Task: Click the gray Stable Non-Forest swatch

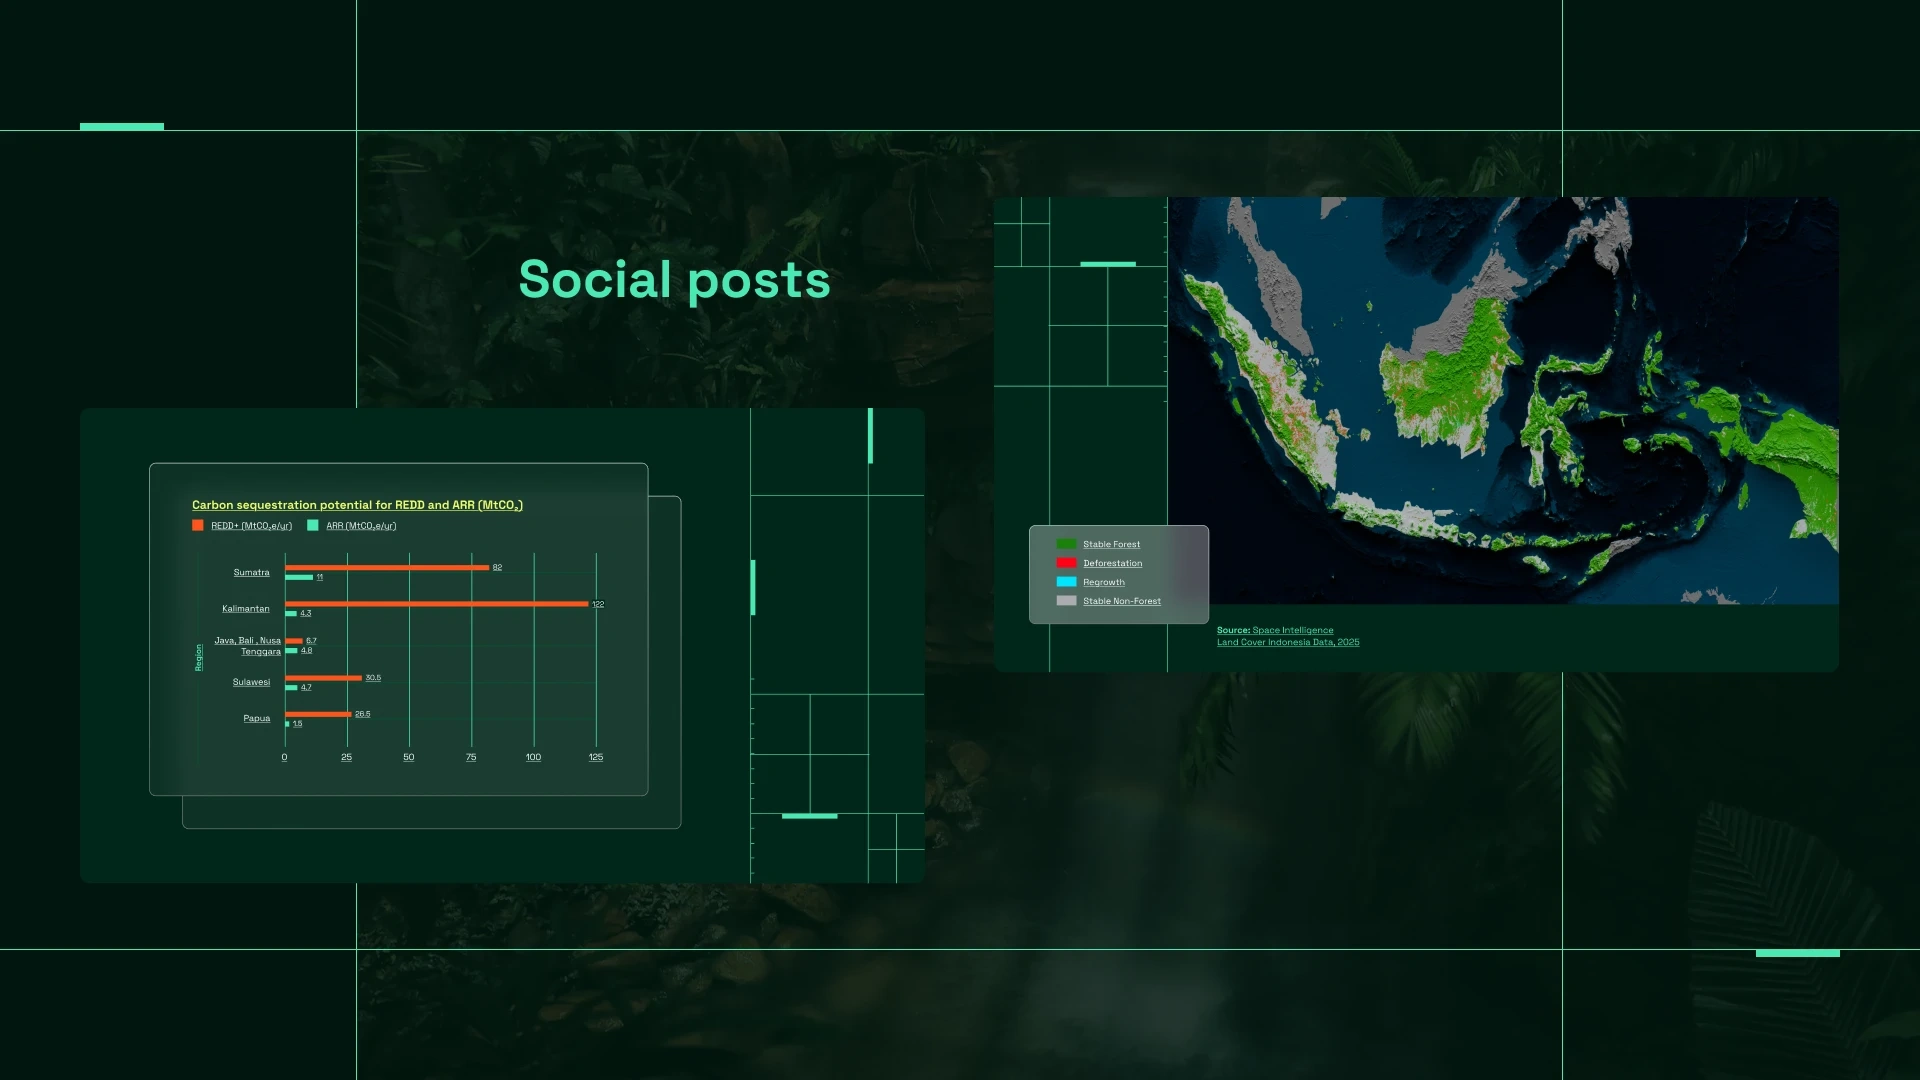Action: [1066, 601]
